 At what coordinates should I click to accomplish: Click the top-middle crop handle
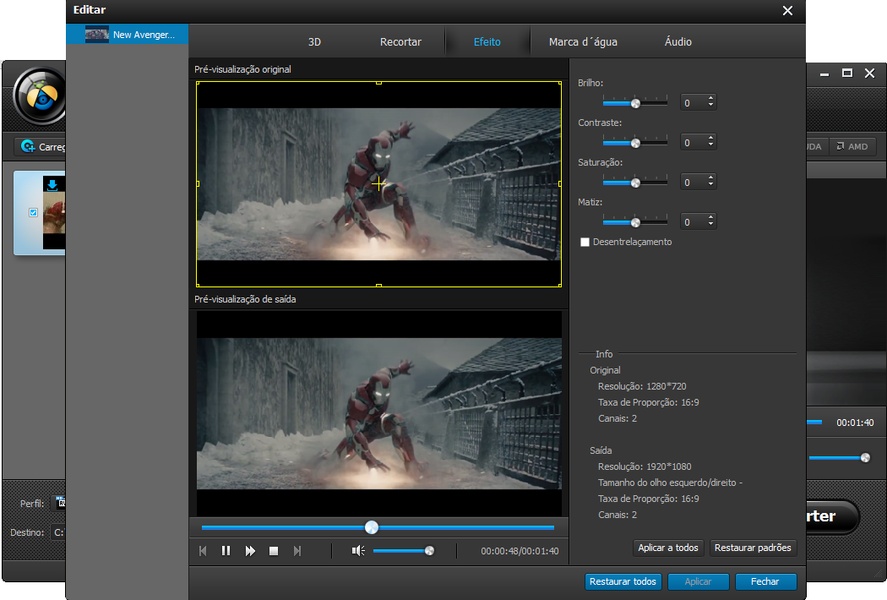(378, 83)
